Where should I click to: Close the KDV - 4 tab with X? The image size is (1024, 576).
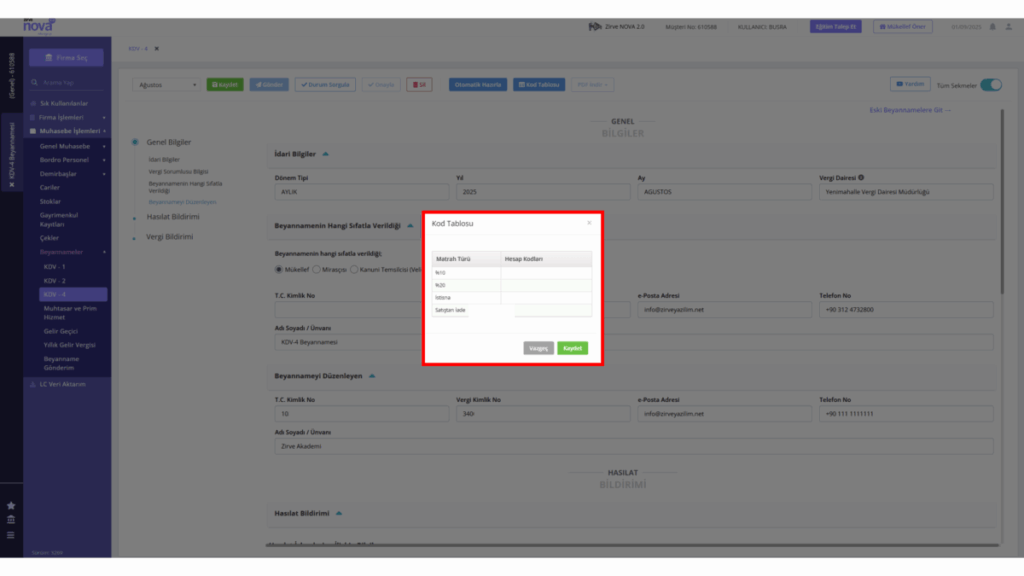pyautogui.click(x=157, y=48)
